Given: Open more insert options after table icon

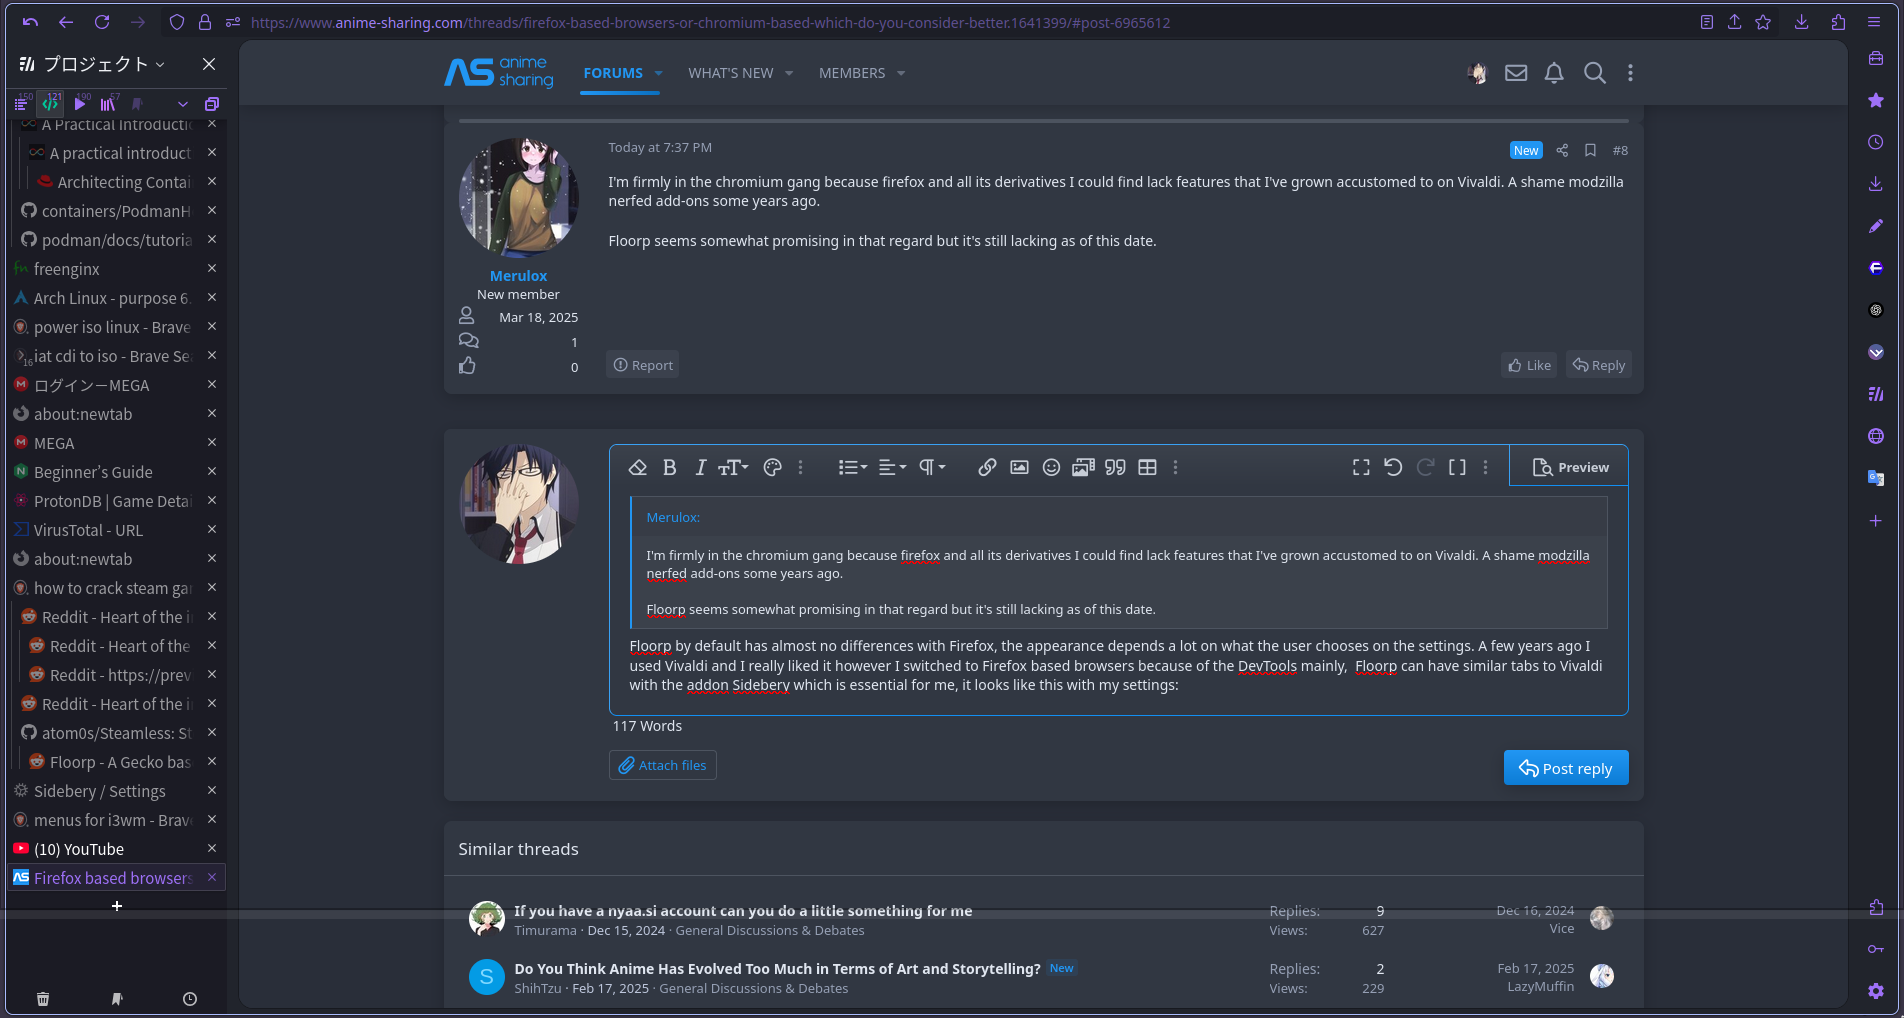Looking at the screenshot, I should pyautogui.click(x=1175, y=467).
